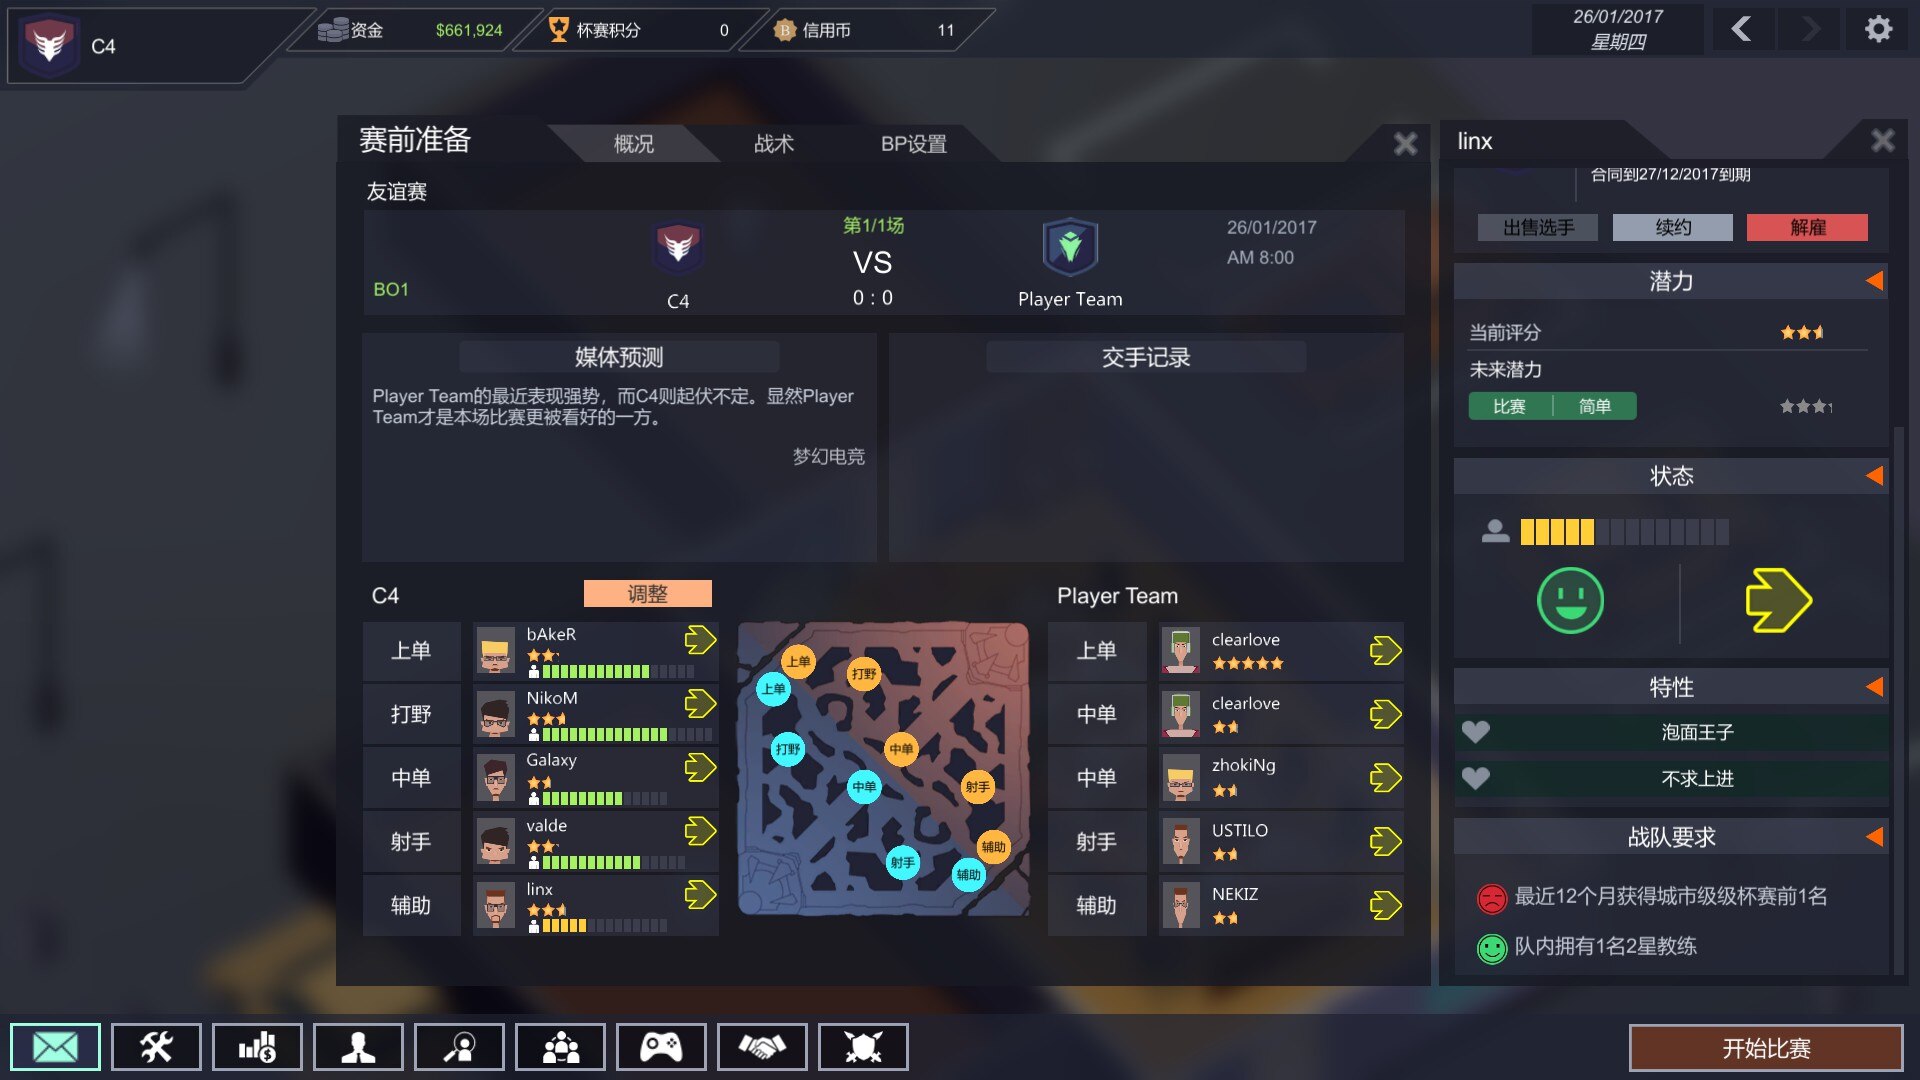This screenshot has width=1920, height=1080.
Task: Switch to the 战术 tab
Action: pyautogui.click(x=773, y=144)
